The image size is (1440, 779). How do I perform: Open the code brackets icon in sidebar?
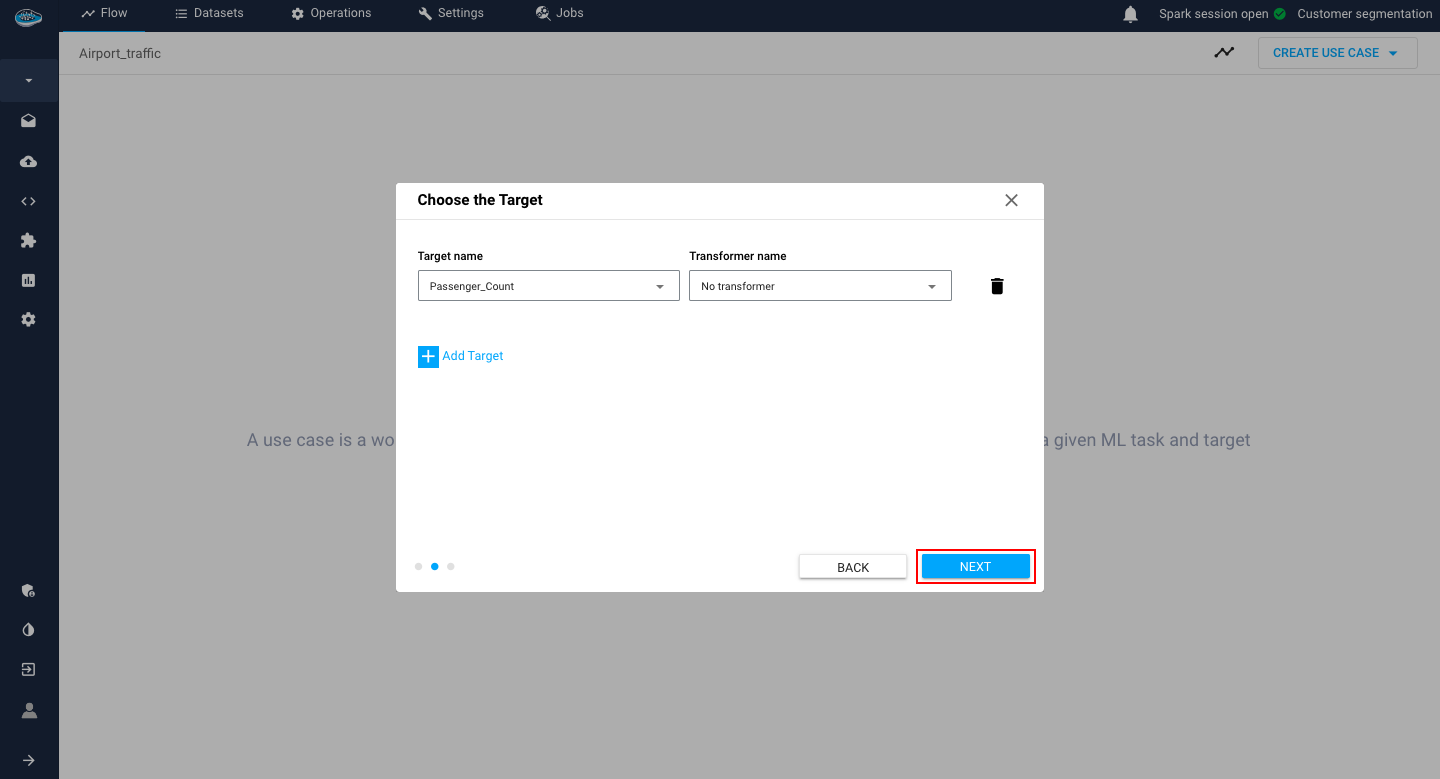click(x=29, y=201)
